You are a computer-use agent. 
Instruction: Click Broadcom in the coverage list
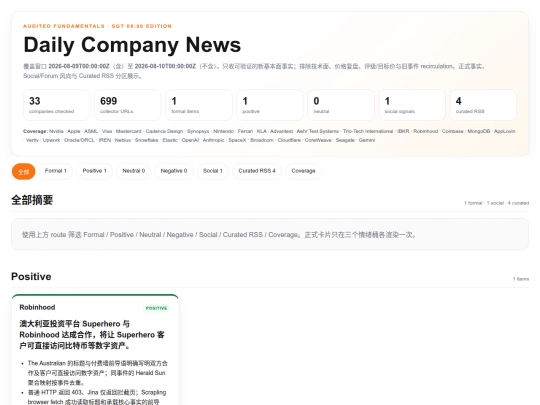[262, 140]
